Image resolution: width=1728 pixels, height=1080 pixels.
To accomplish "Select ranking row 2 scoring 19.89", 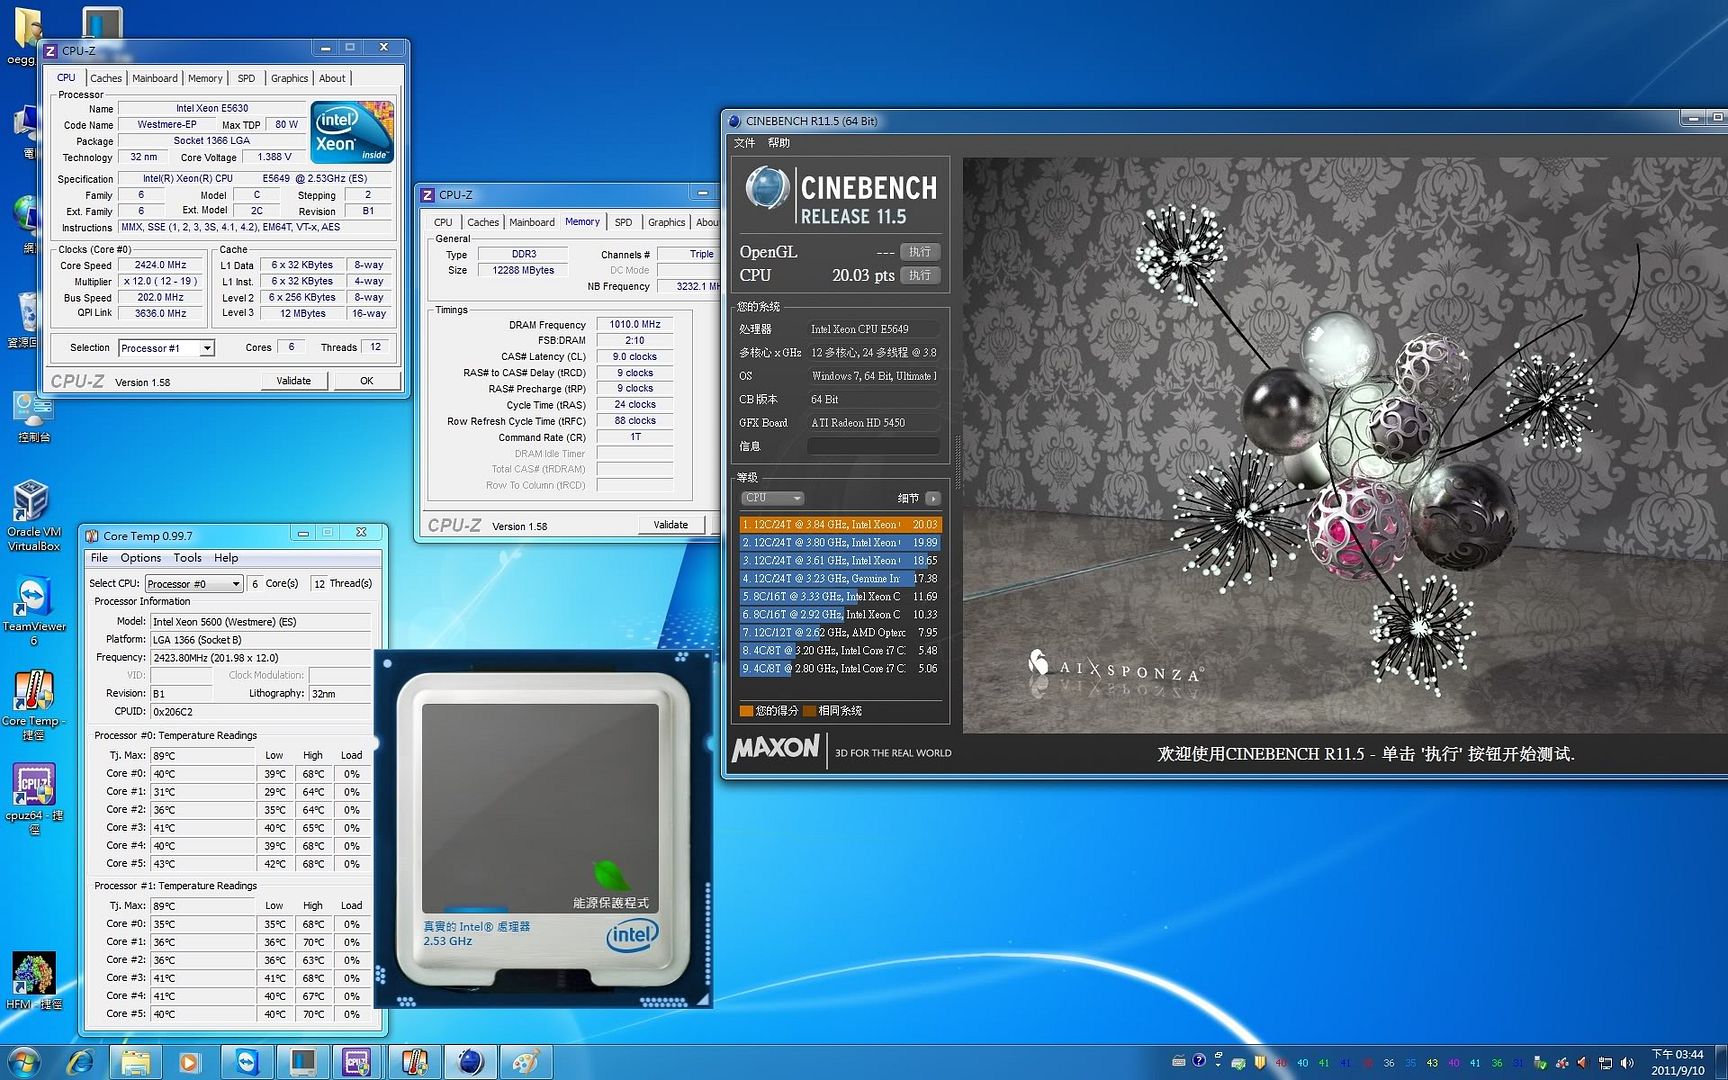I will pyautogui.click(x=840, y=542).
